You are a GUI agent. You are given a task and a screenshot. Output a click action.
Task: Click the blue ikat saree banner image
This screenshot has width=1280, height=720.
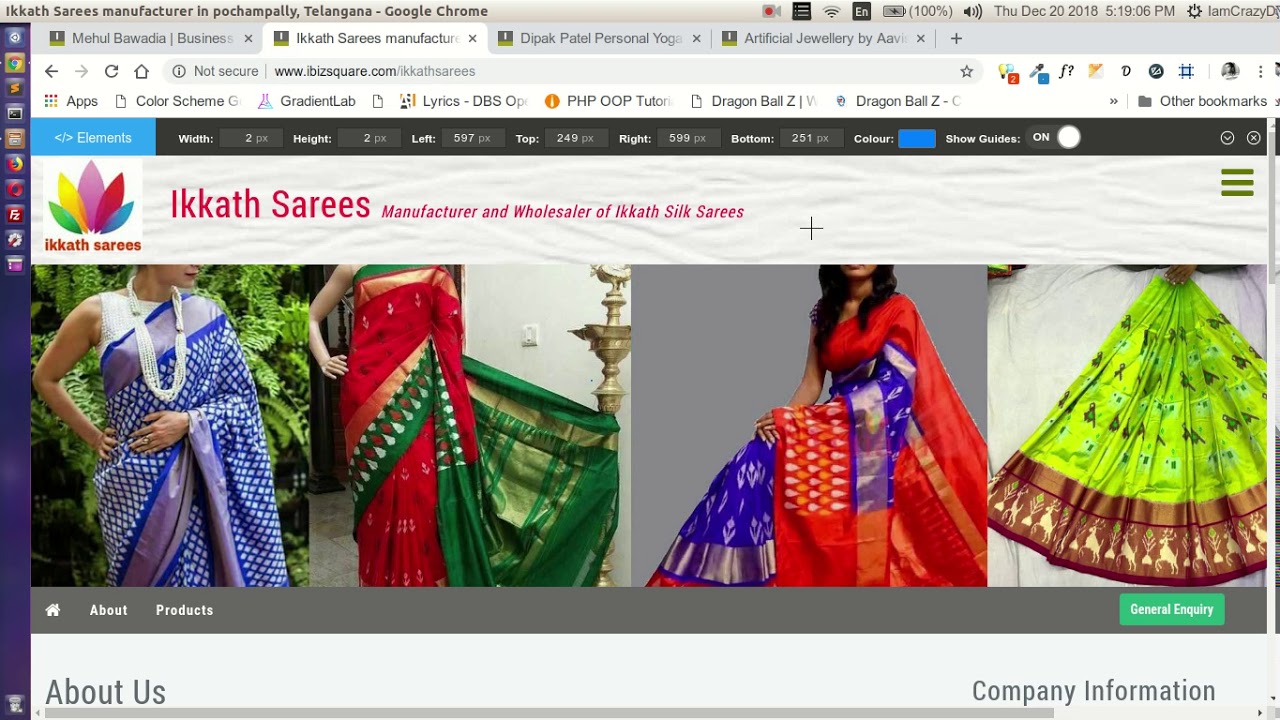[170, 425]
